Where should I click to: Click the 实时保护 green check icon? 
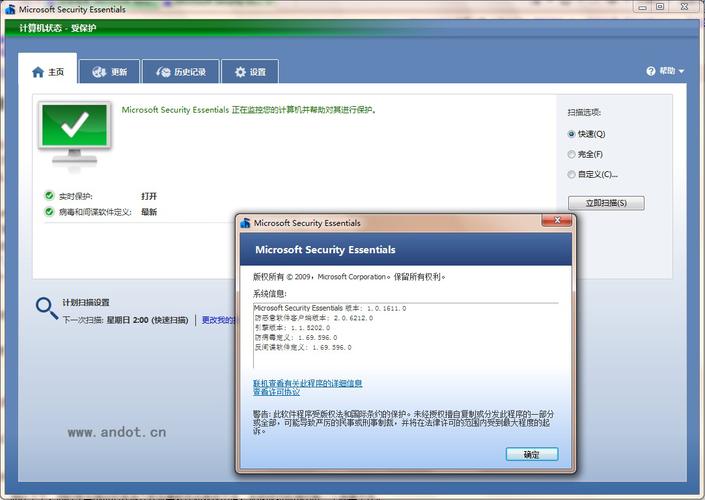tap(49, 196)
